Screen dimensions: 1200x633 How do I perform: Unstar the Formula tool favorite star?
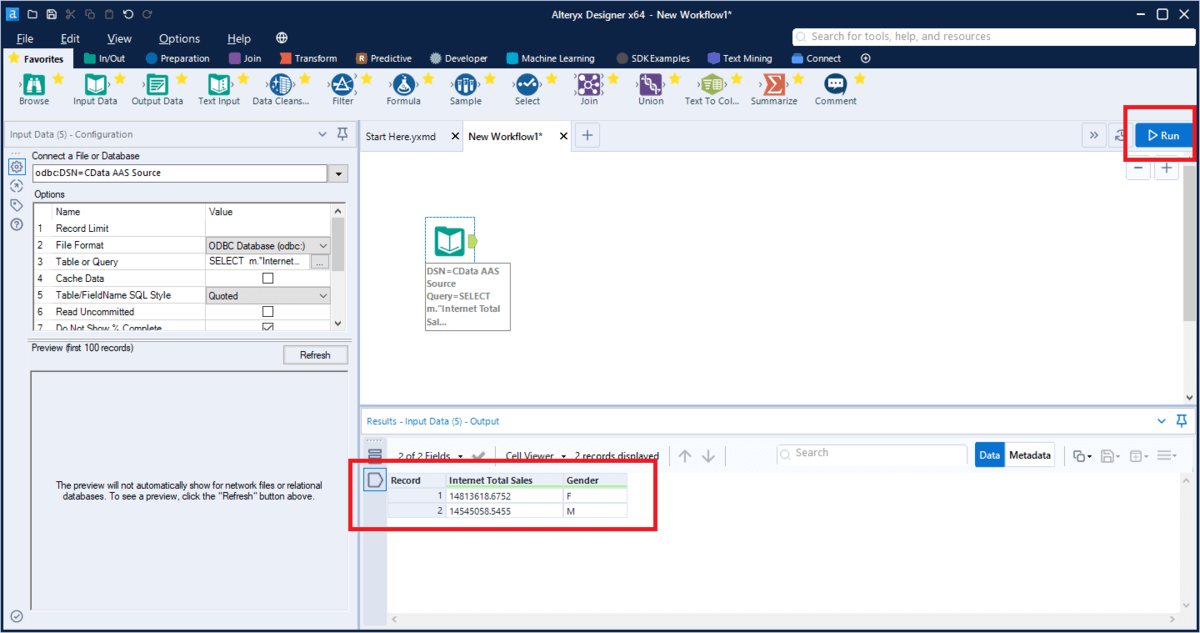[x=428, y=78]
